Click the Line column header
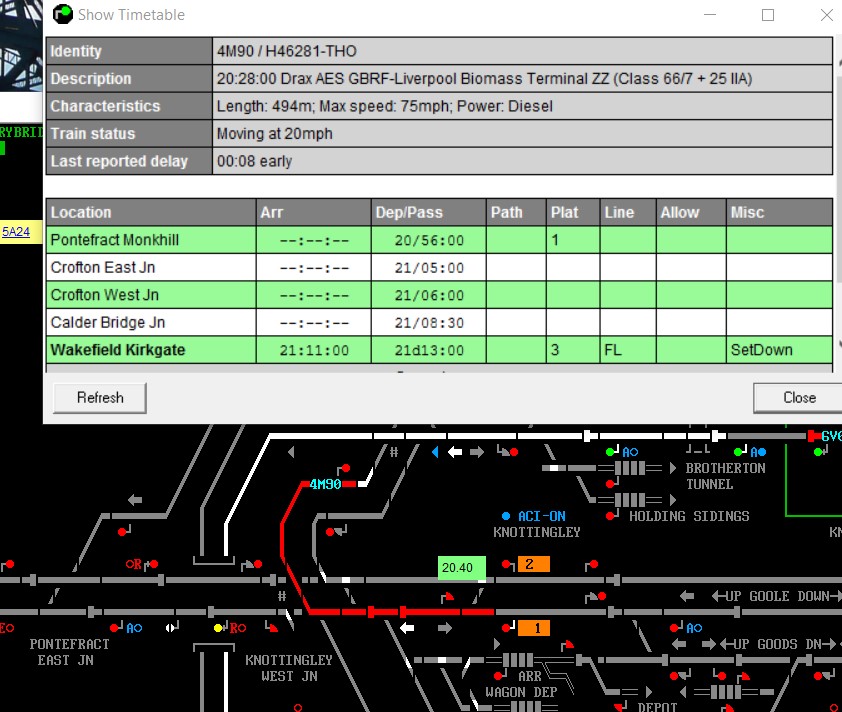 pos(628,213)
